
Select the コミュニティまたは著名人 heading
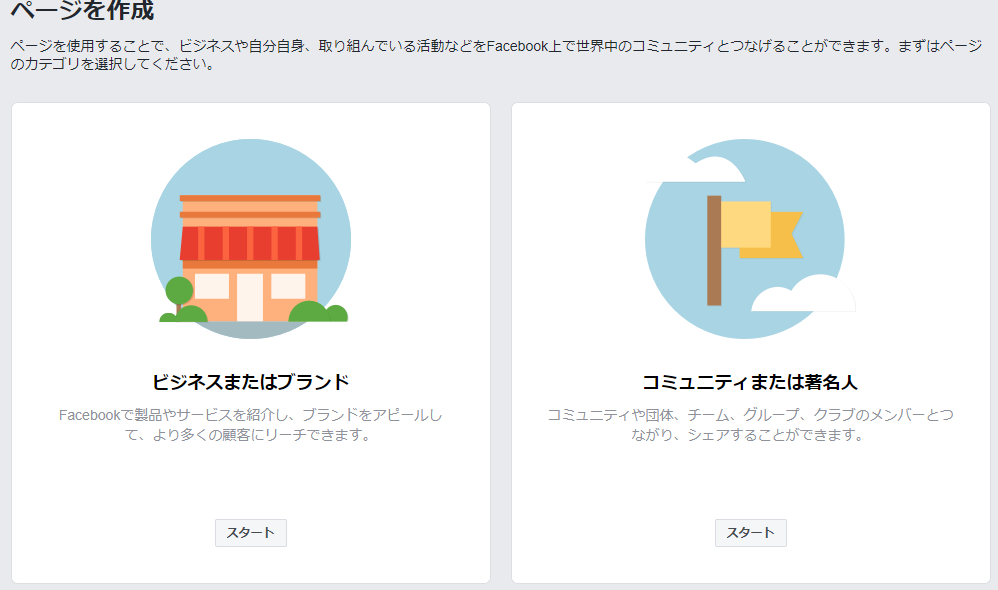750,382
